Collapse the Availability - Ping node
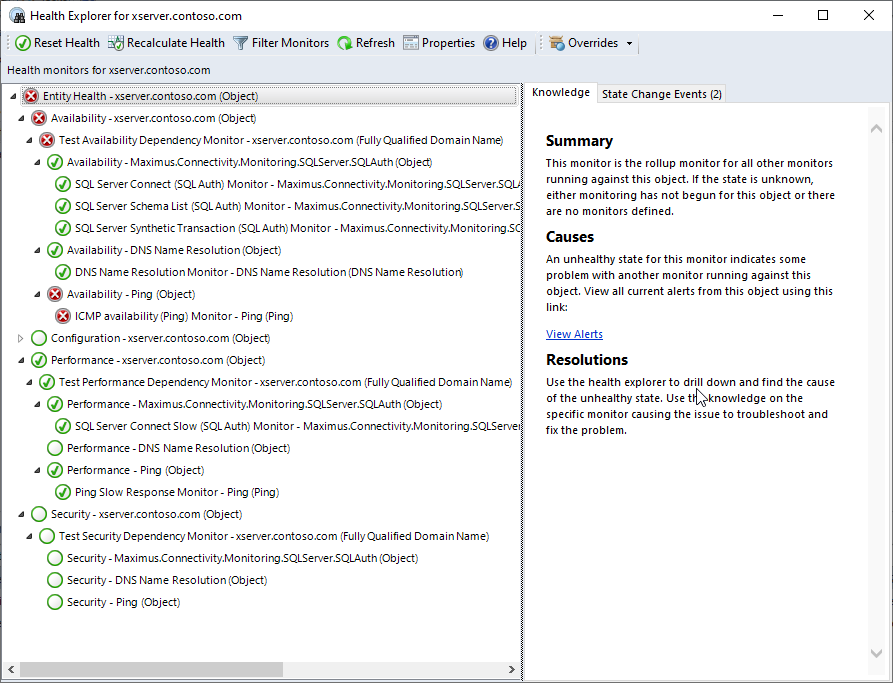Screen dimensions: 893x683 coord(37,294)
